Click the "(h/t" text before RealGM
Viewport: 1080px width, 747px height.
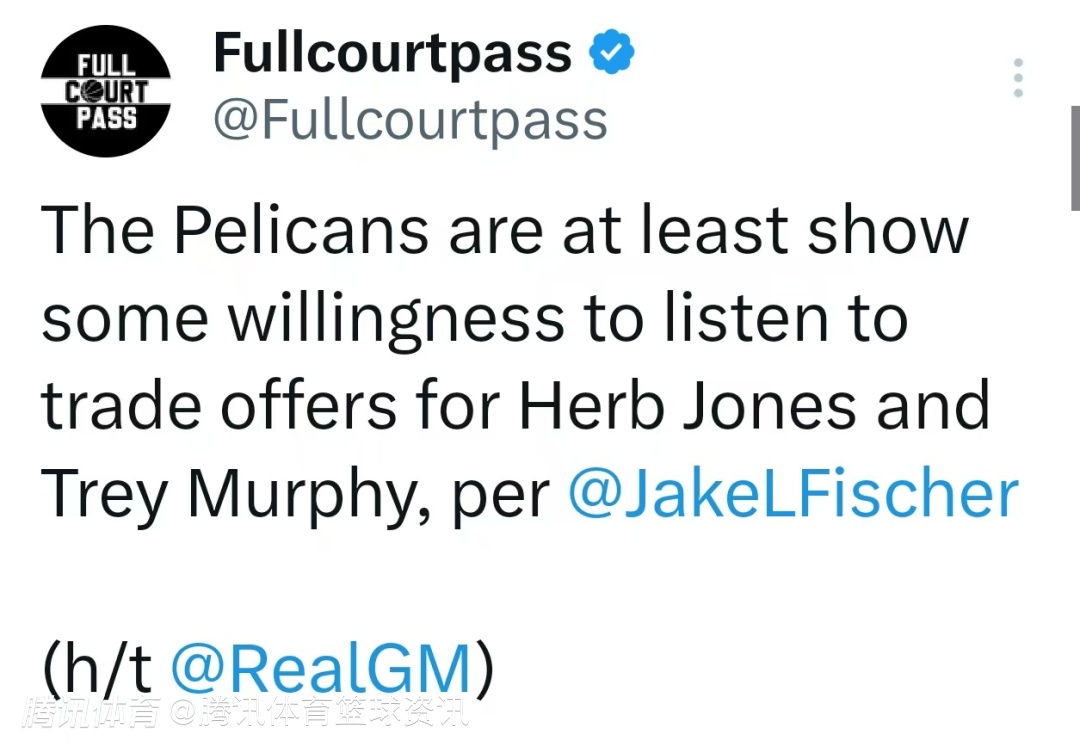pyautogui.click(x=97, y=668)
